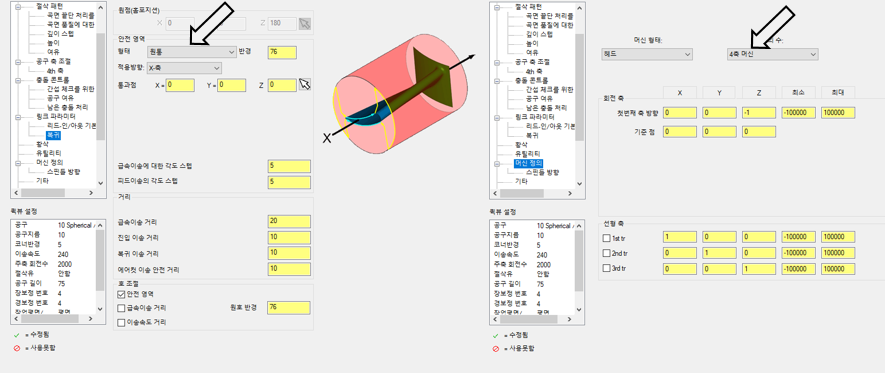885x373 pixels.
Task: Click the red 사용못함 icon, right panel
Action: tap(496, 348)
